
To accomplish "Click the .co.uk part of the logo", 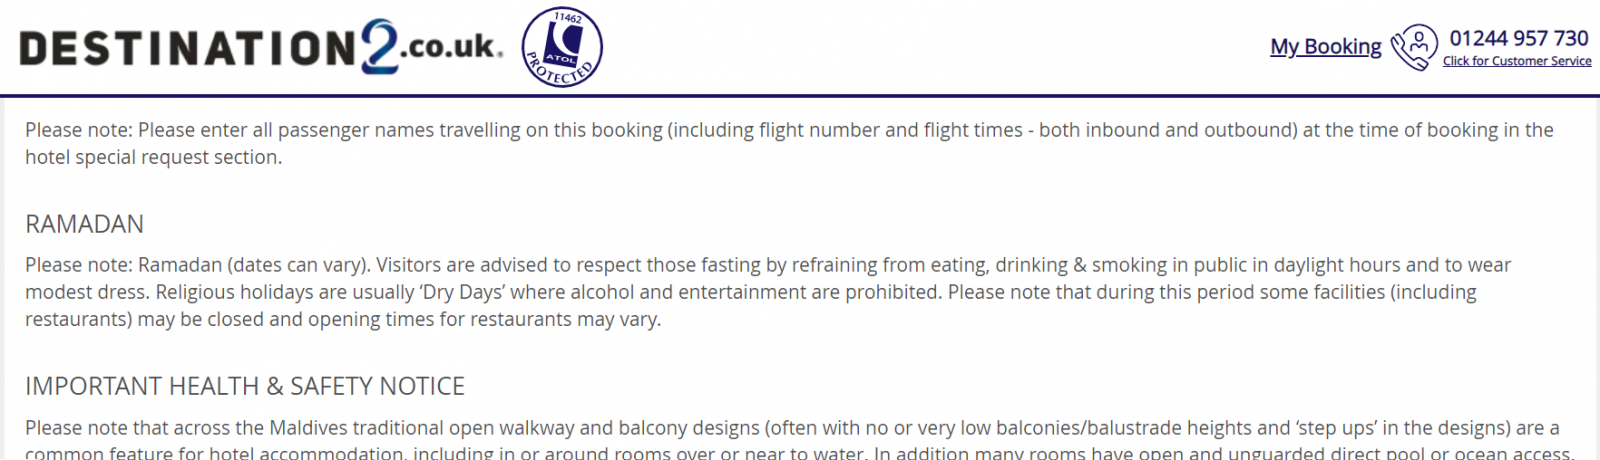I will tap(451, 47).
